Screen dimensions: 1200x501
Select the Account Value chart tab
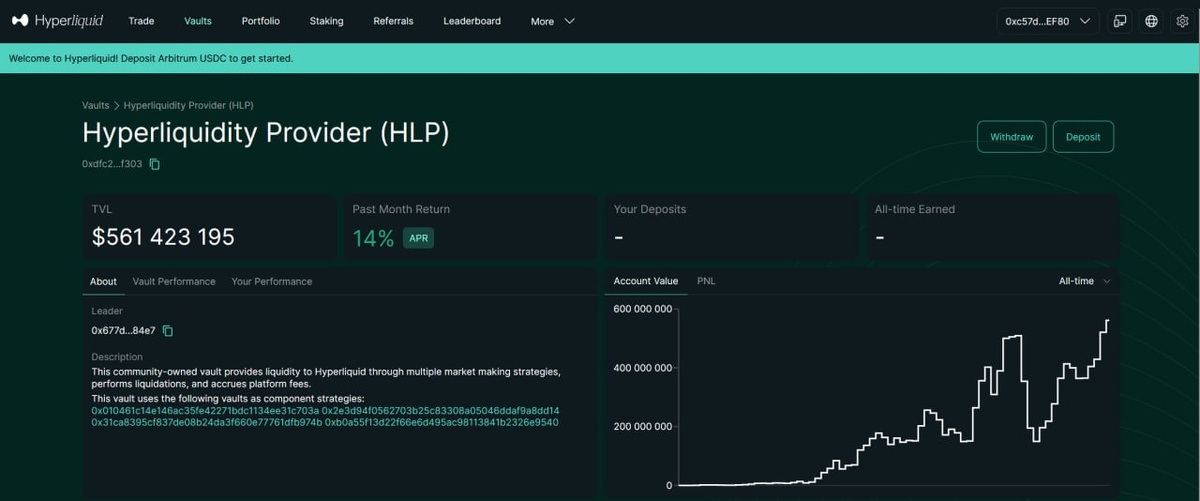click(x=646, y=282)
